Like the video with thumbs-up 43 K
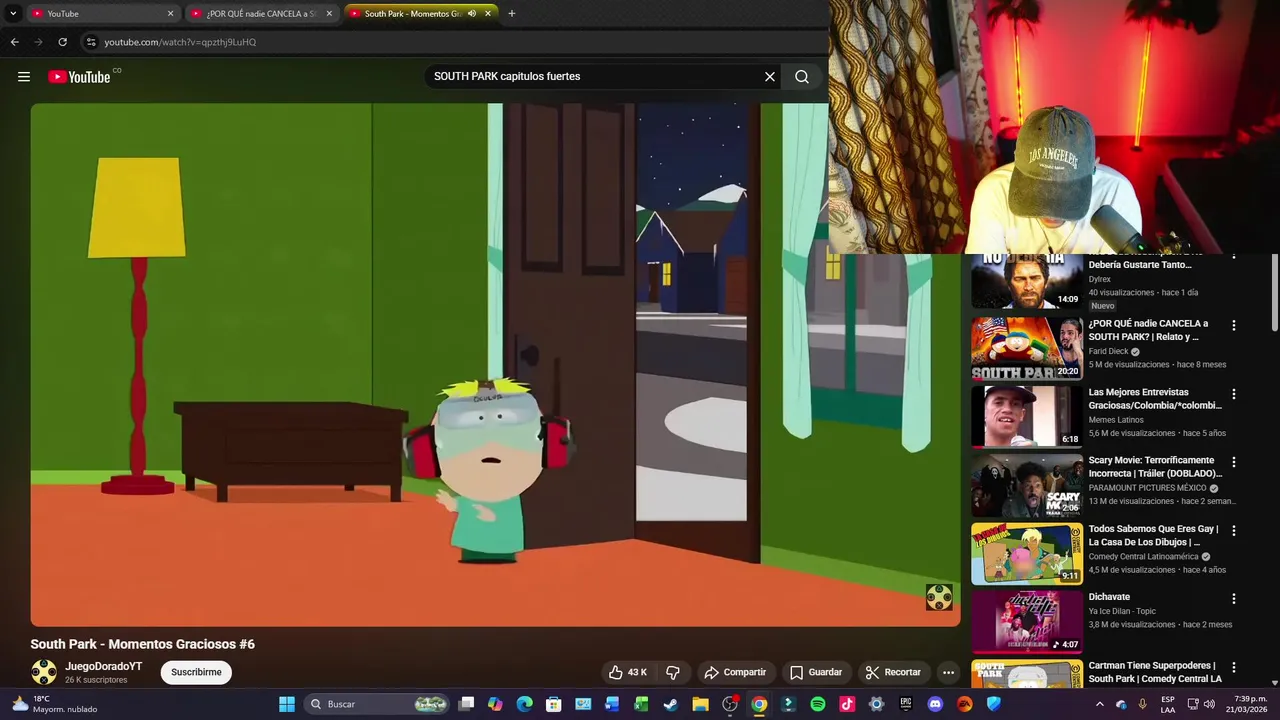This screenshot has width=1280, height=720. [628, 672]
